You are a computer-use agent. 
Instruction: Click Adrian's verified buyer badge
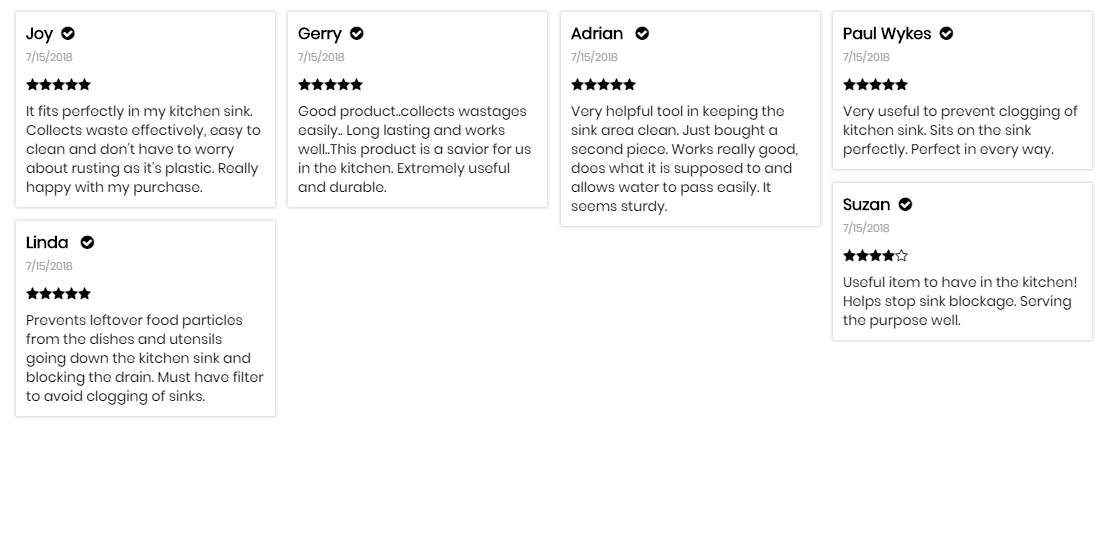[642, 33]
